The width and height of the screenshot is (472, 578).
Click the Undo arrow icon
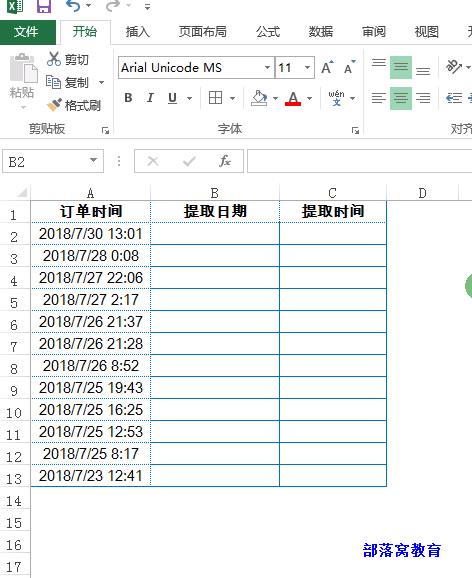tap(73, 6)
